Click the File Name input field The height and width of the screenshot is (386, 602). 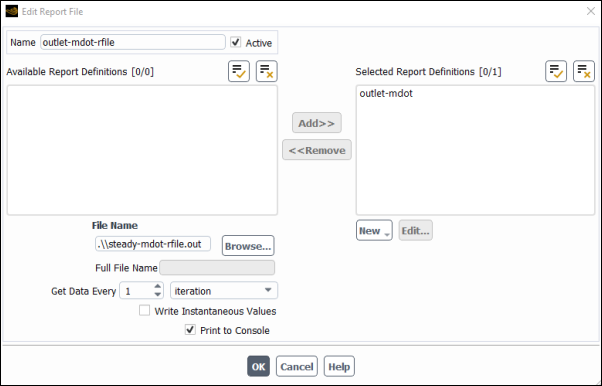[153, 244]
